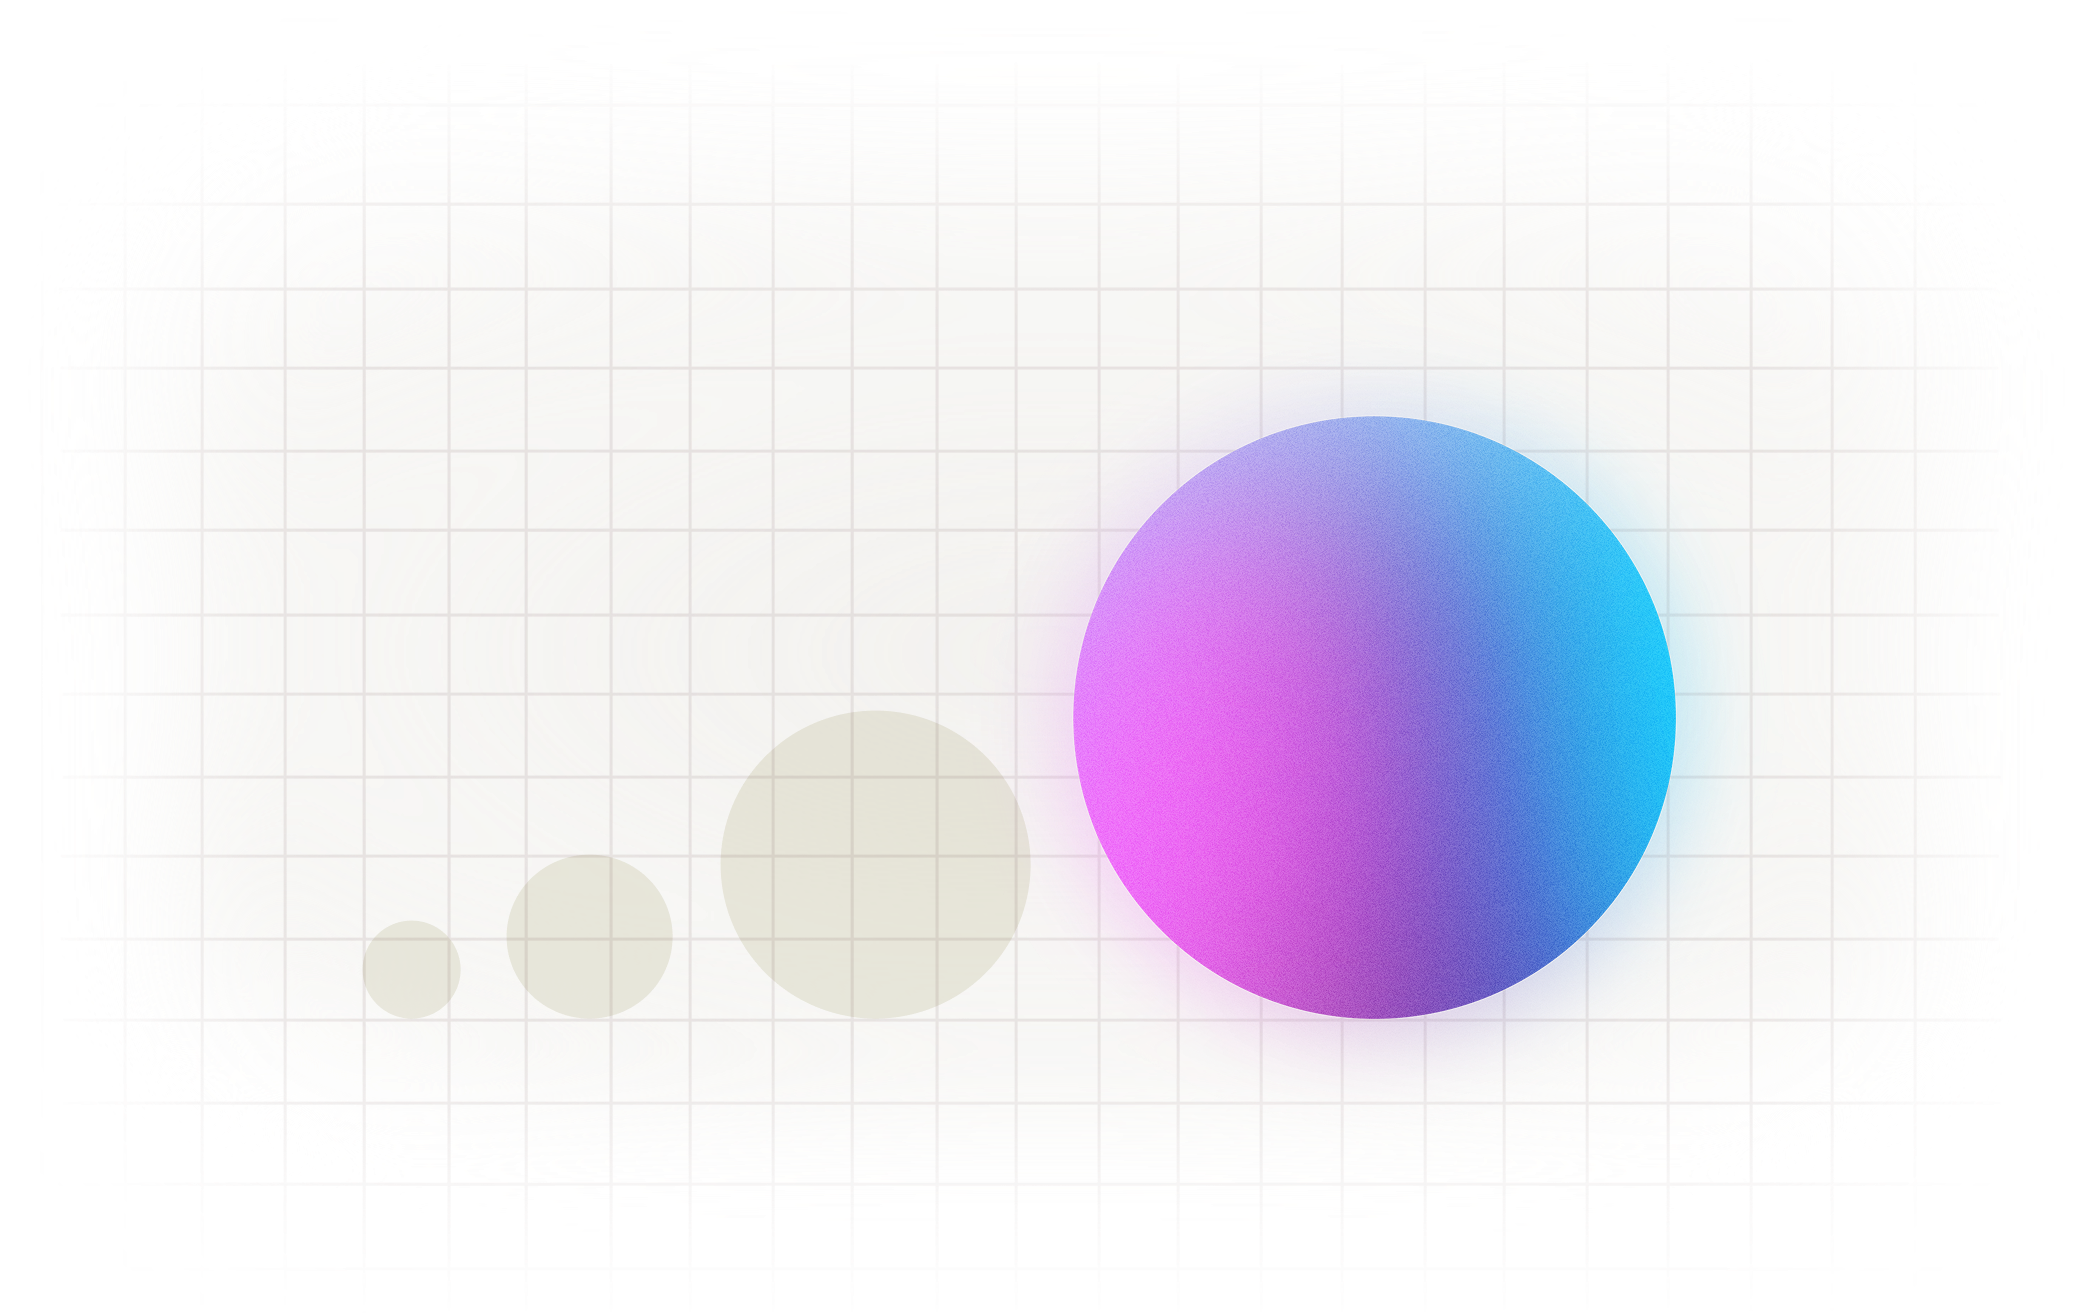Click the largest beige circle

pos(874,864)
